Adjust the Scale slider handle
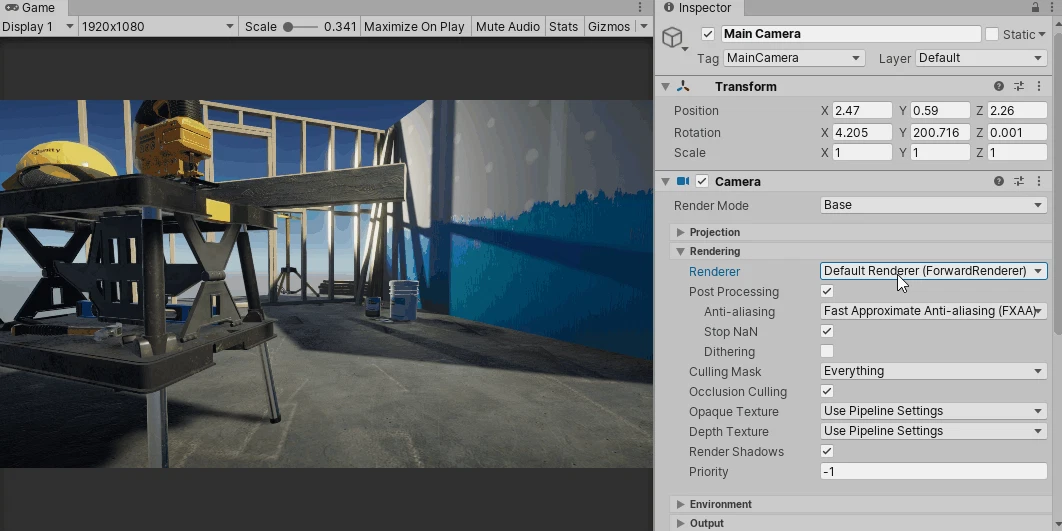The height and width of the screenshot is (531, 1062). coord(289,27)
